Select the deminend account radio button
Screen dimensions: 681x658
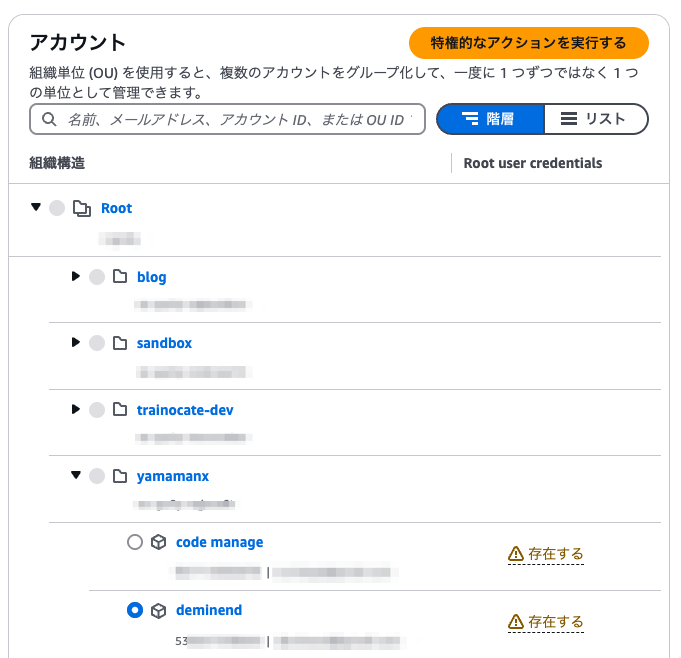coord(135,610)
